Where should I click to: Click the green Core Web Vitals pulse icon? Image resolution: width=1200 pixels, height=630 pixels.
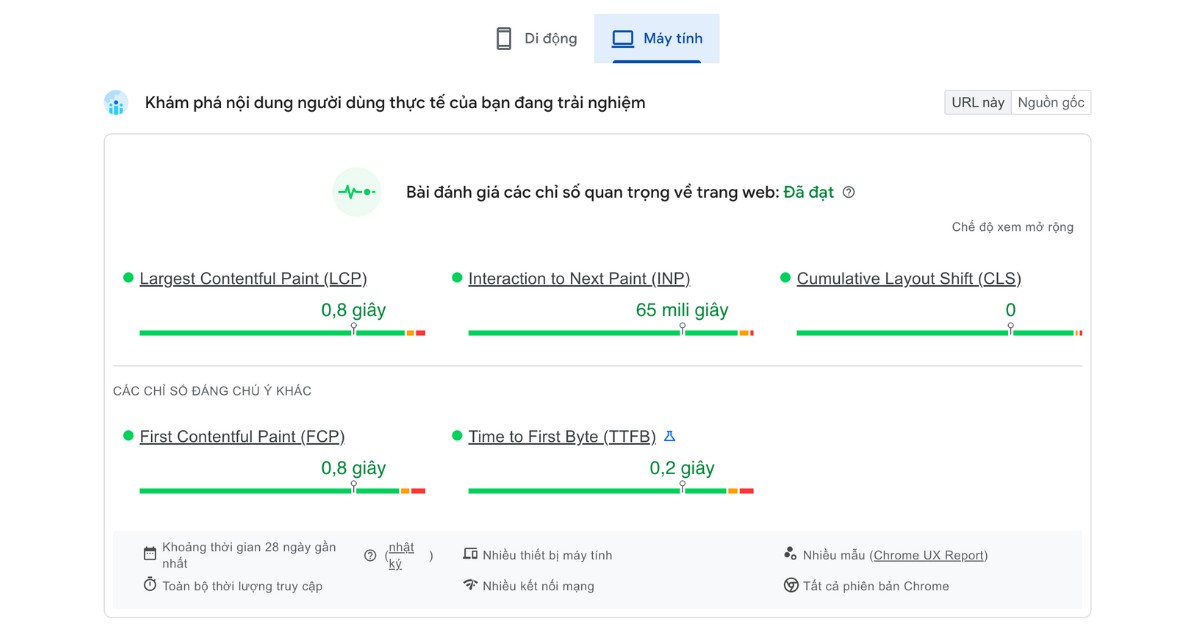[x=357, y=192]
